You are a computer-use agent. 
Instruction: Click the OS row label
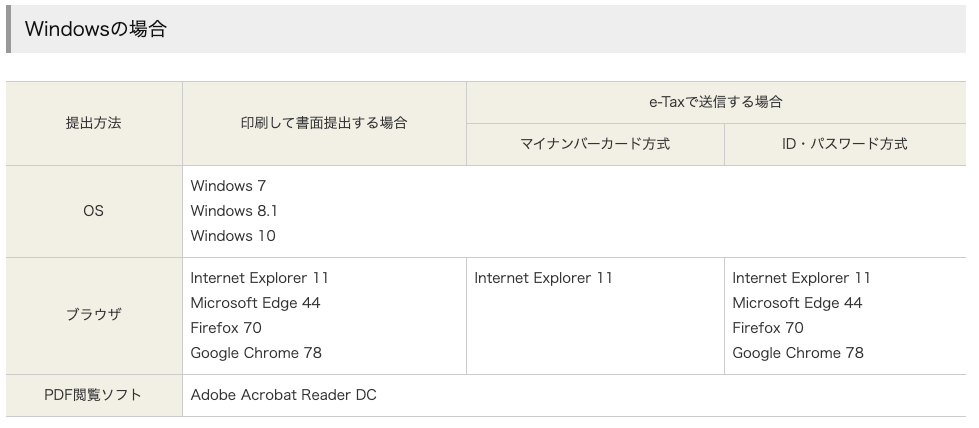click(94, 211)
